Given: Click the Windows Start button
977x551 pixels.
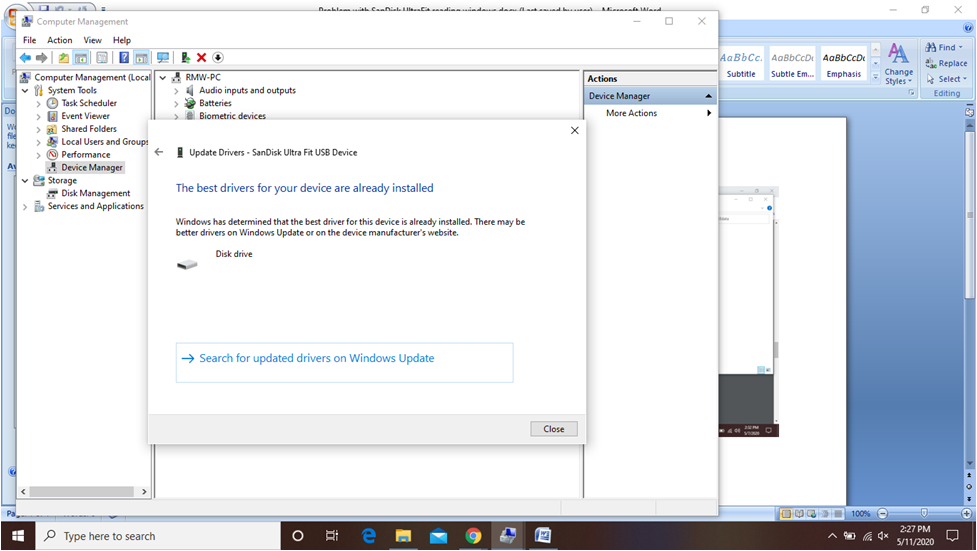Looking at the screenshot, I should 18,536.
